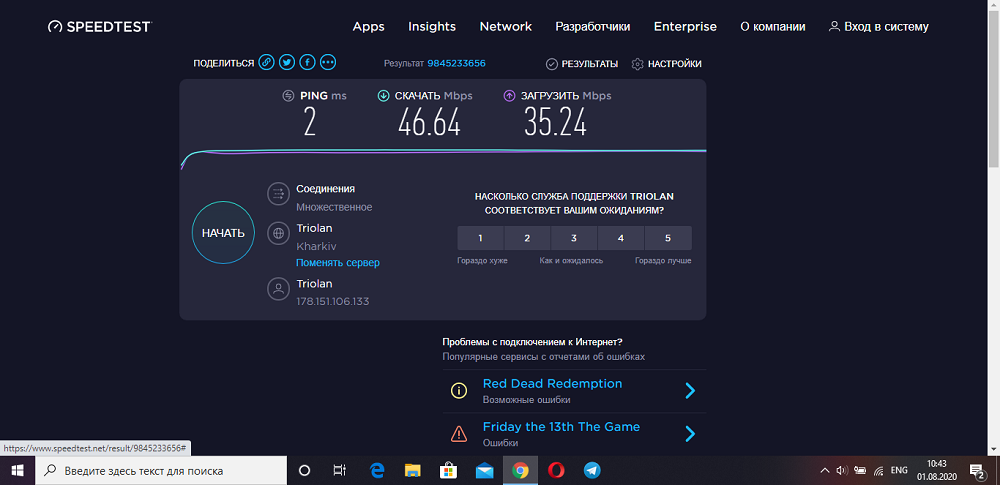The width and height of the screenshot is (1000, 485).
Task: Share result via Facebook icon
Action: [x=307, y=63]
